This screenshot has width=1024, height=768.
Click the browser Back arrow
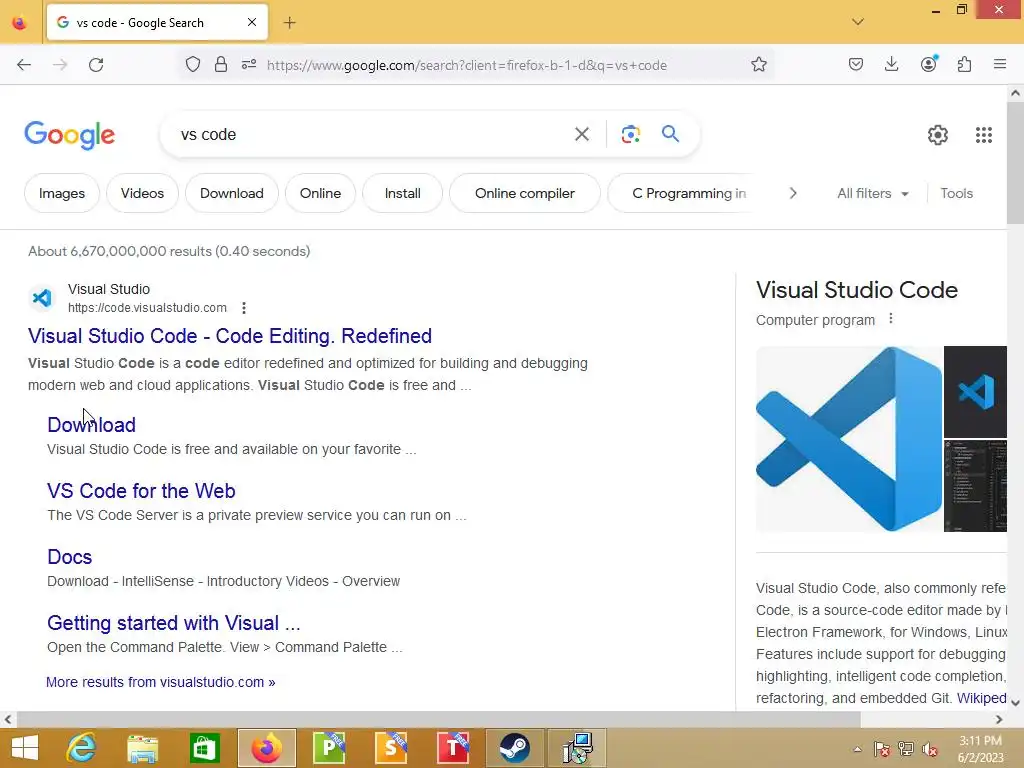tap(24, 65)
